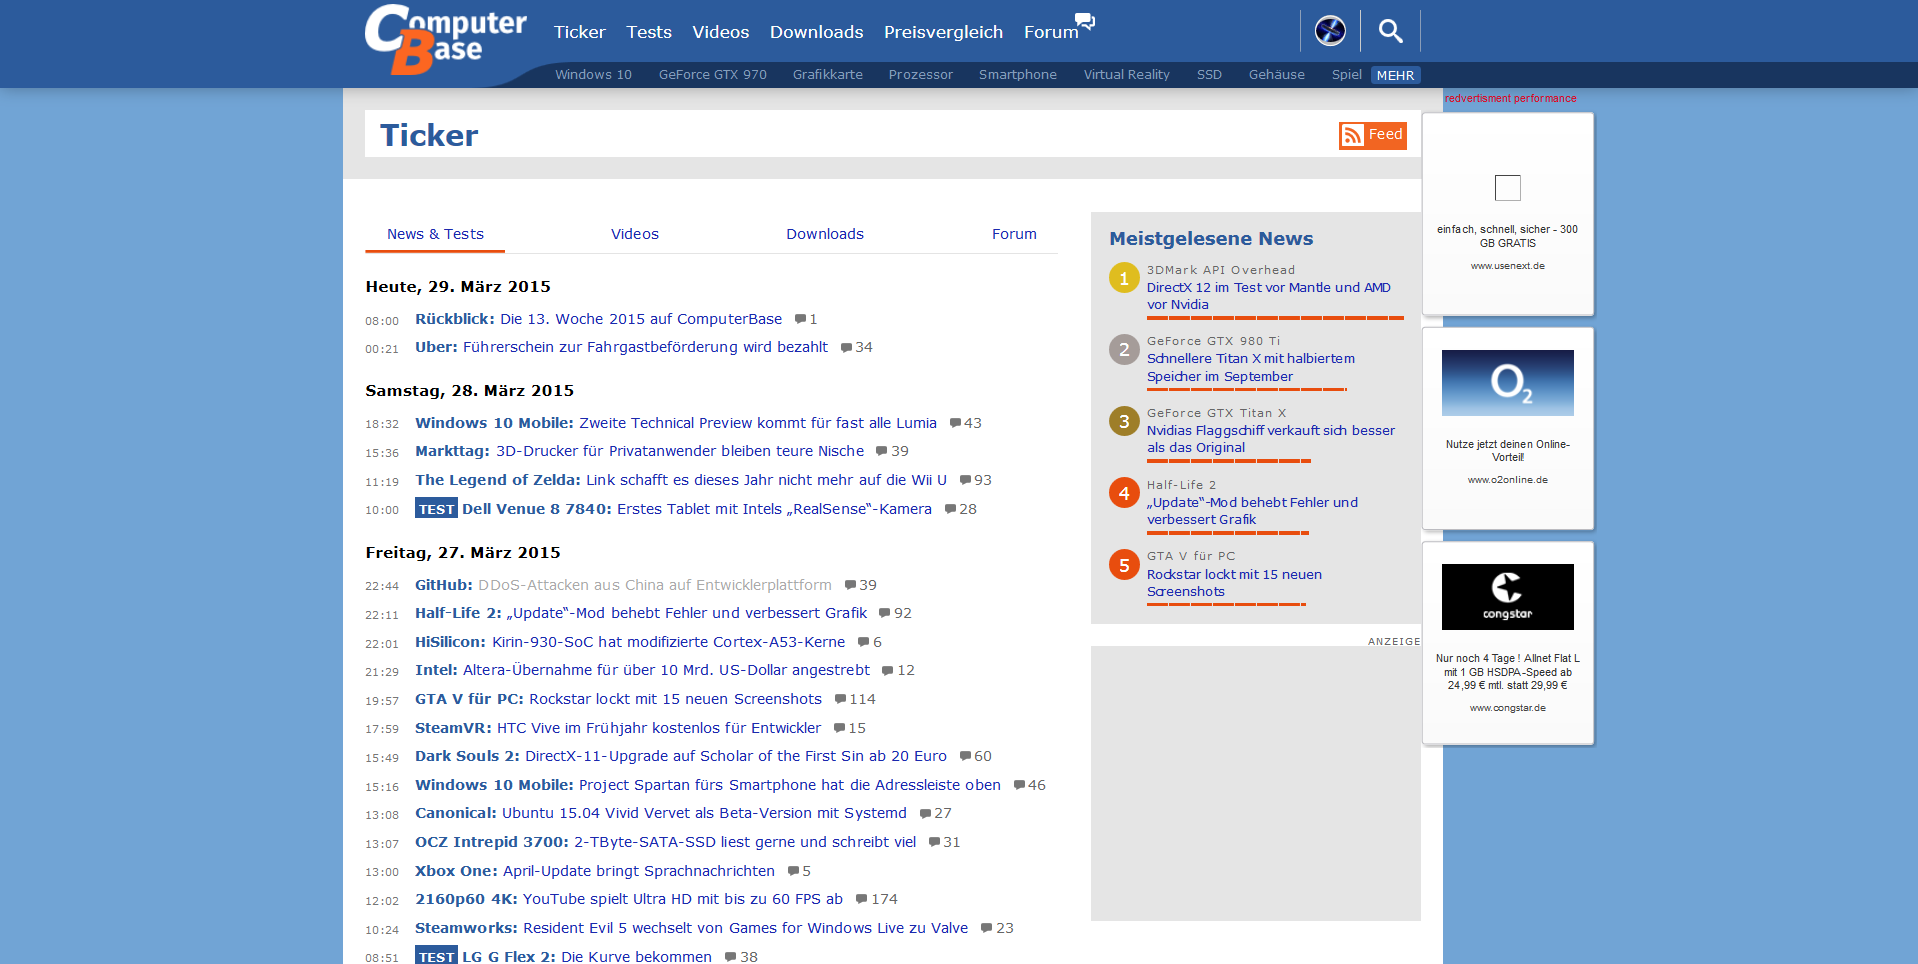Open comments icon for Uber article
The height and width of the screenshot is (964, 1918).
click(846, 348)
